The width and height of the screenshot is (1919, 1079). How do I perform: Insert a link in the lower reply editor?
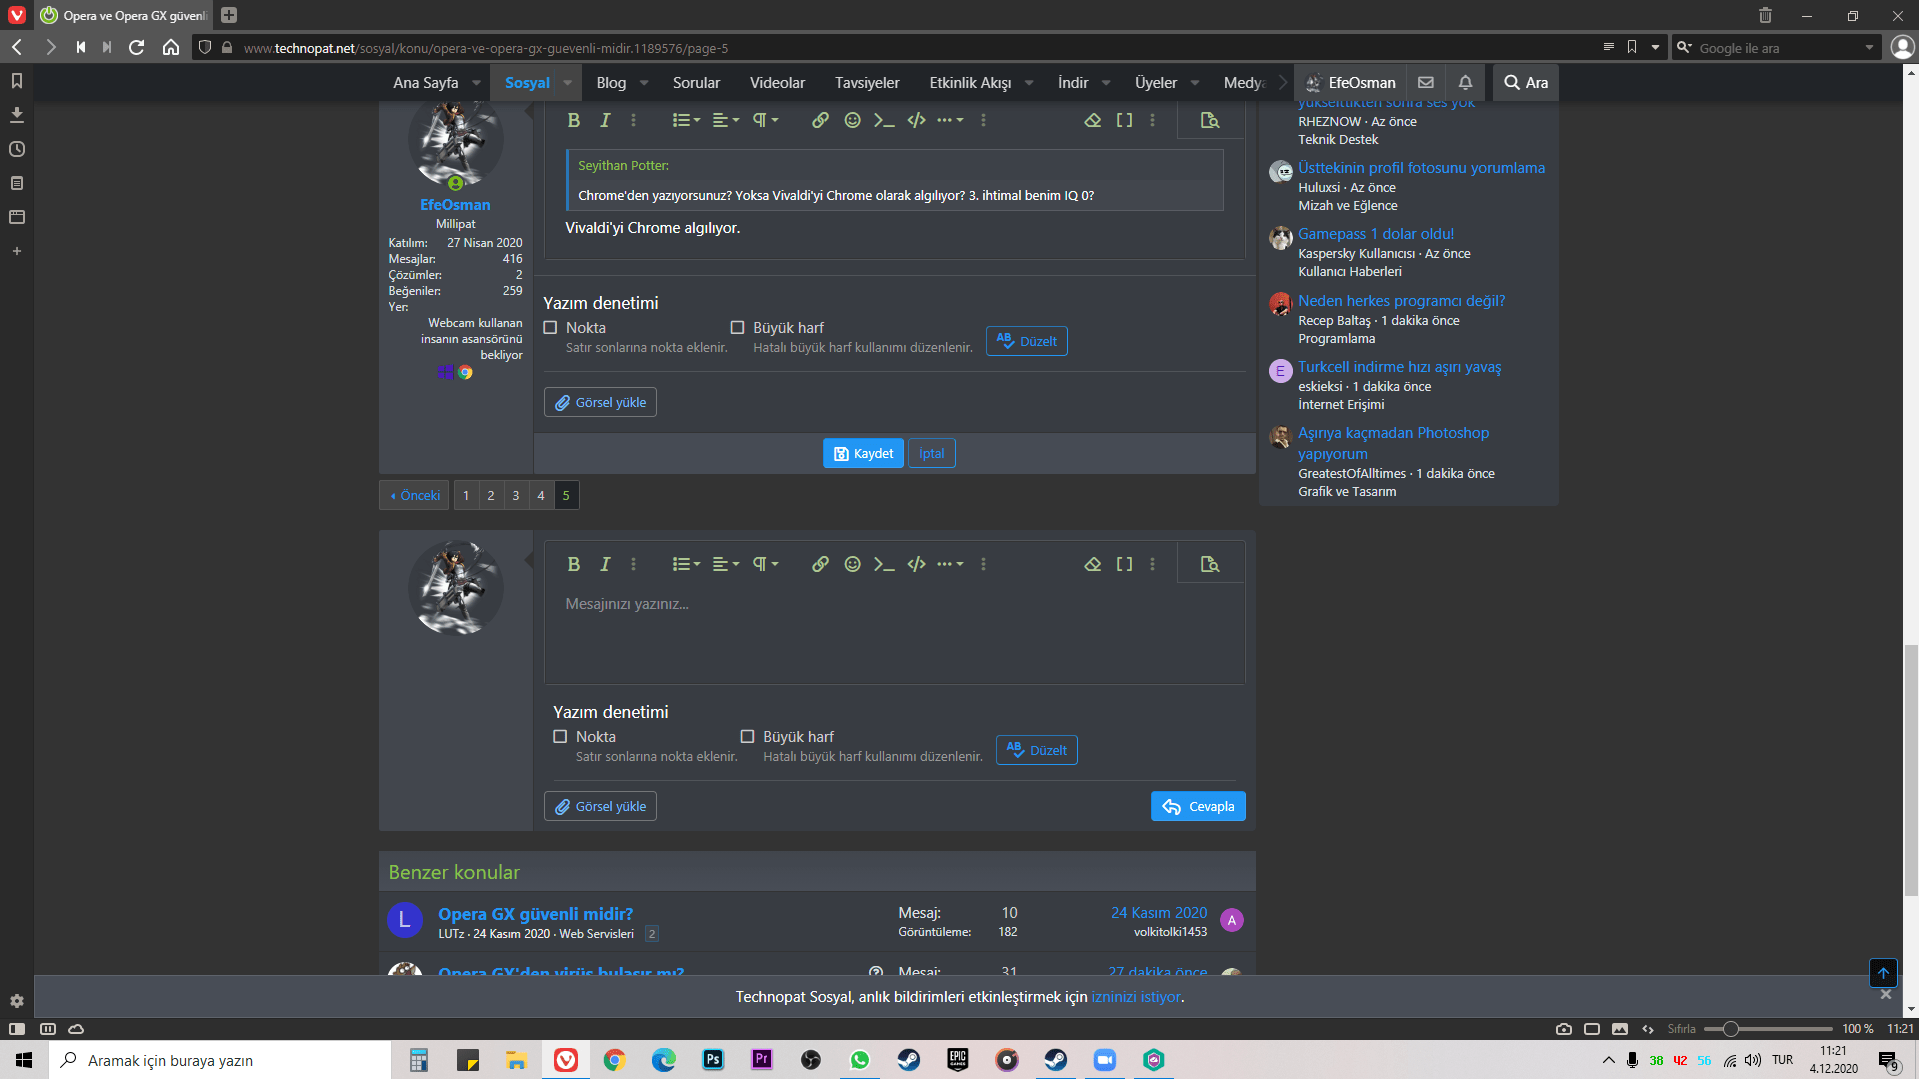(x=820, y=564)
